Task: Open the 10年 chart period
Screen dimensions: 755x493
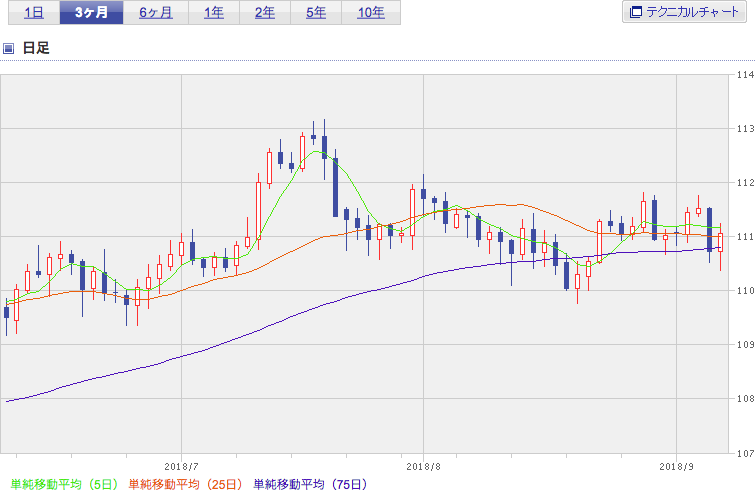Action: (x=371, y=12)
